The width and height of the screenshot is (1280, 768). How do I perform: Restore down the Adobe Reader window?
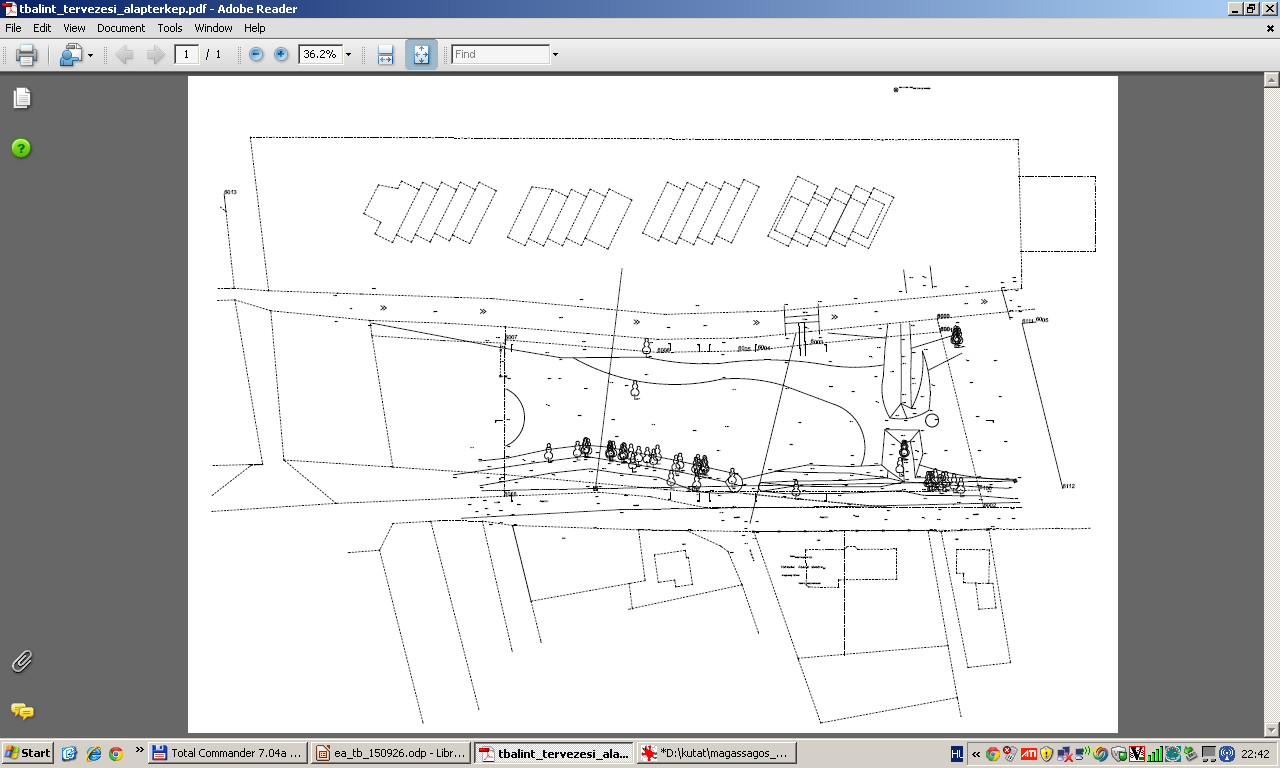1251,9
